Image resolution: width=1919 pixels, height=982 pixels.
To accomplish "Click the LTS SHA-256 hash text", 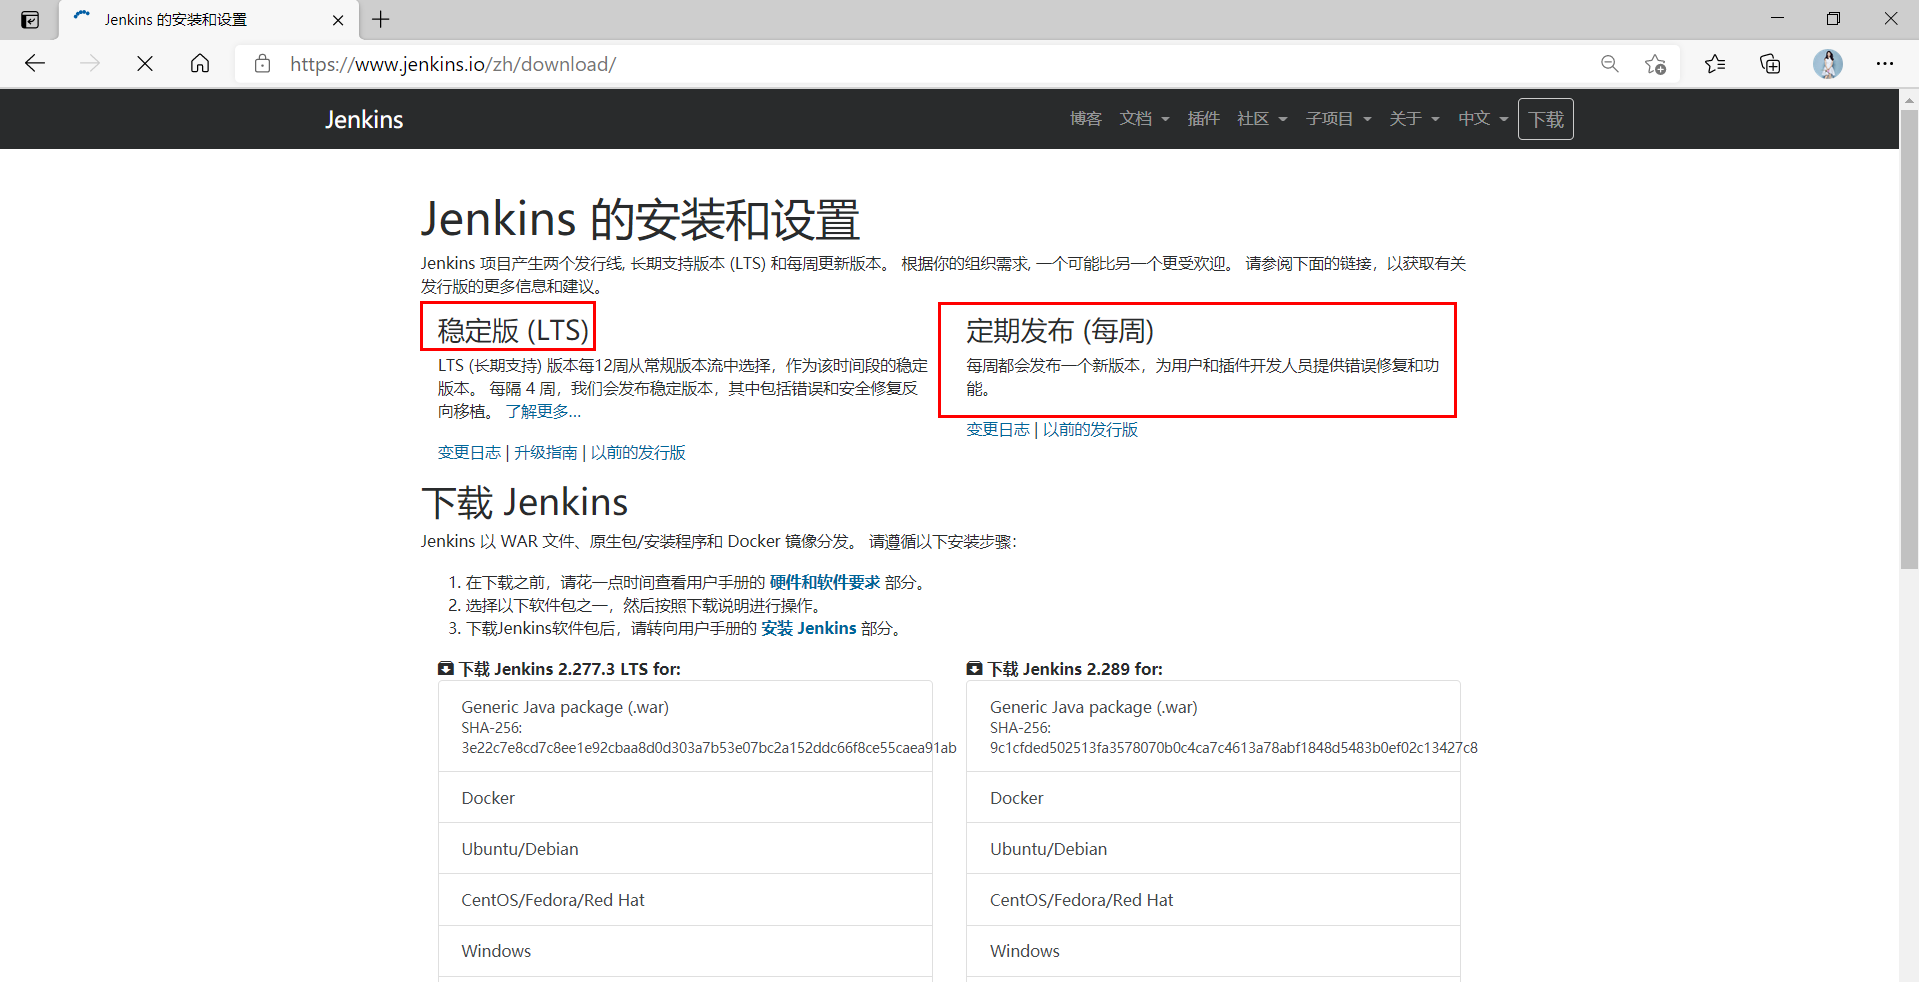I will tap(709, 748).
